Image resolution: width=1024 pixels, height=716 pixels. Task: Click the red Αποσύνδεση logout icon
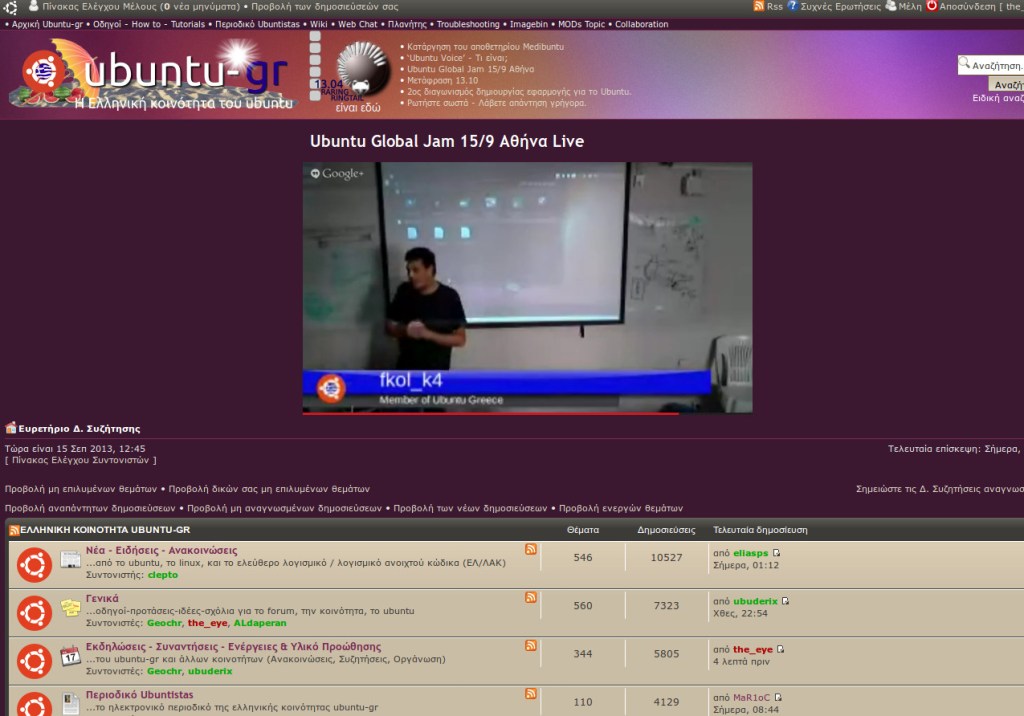(931, 5)
